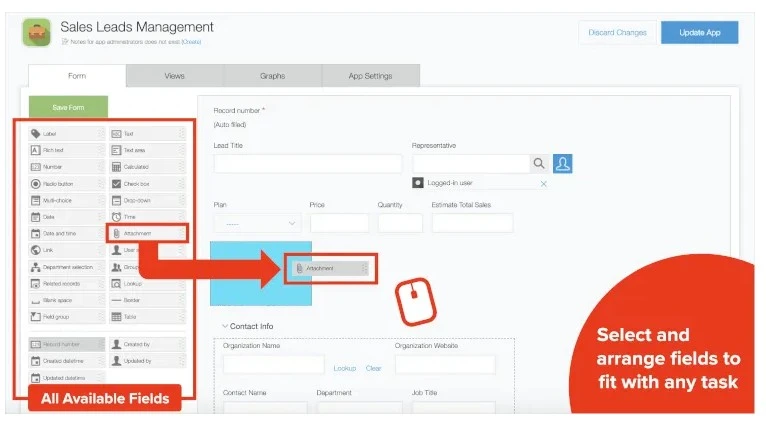The image size is (766, 421).
Task: Click the Lookup link beside Organization Name
Action: tap(345, 368)
